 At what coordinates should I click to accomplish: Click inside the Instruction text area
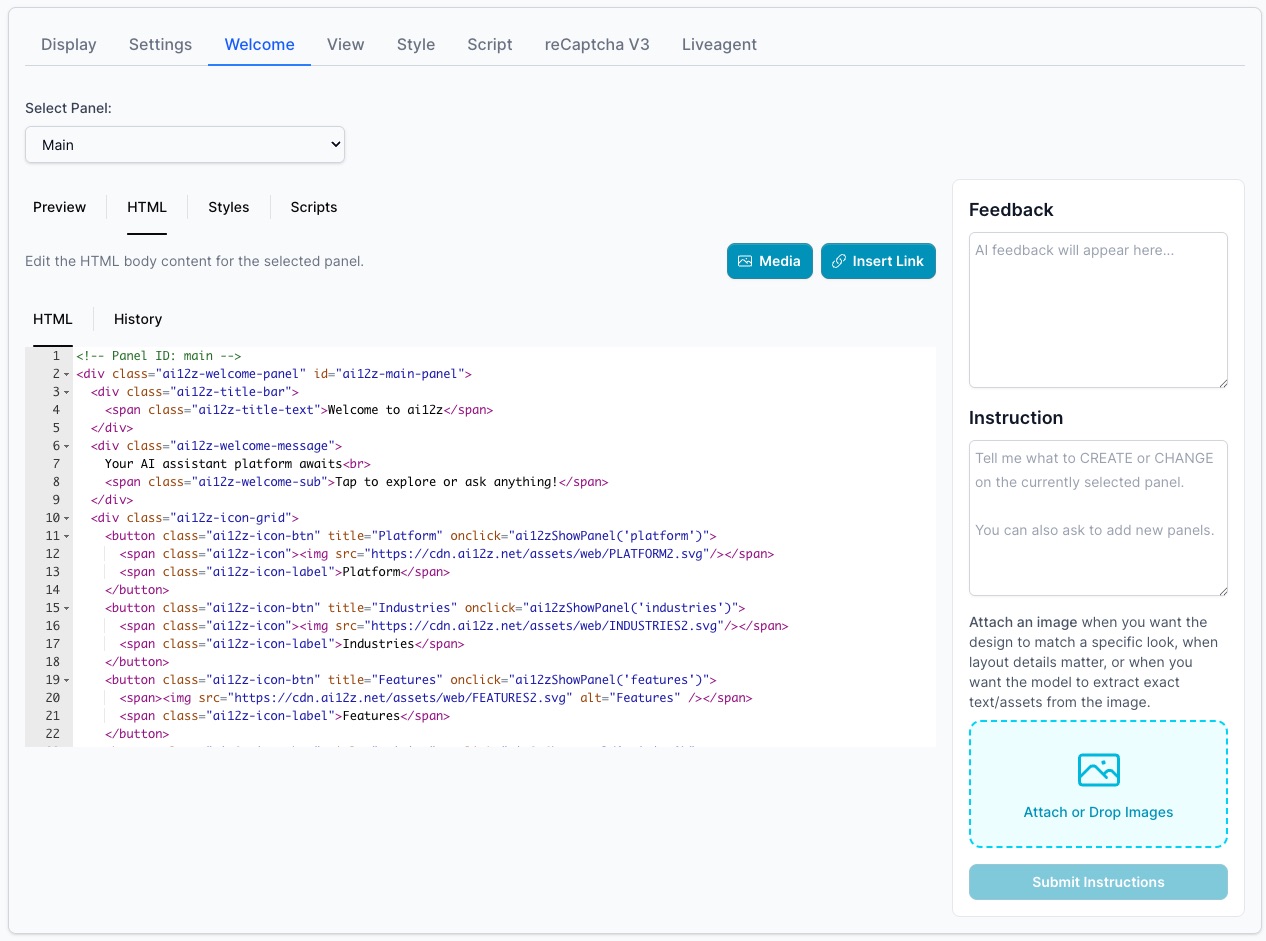tap(1098, 518)
